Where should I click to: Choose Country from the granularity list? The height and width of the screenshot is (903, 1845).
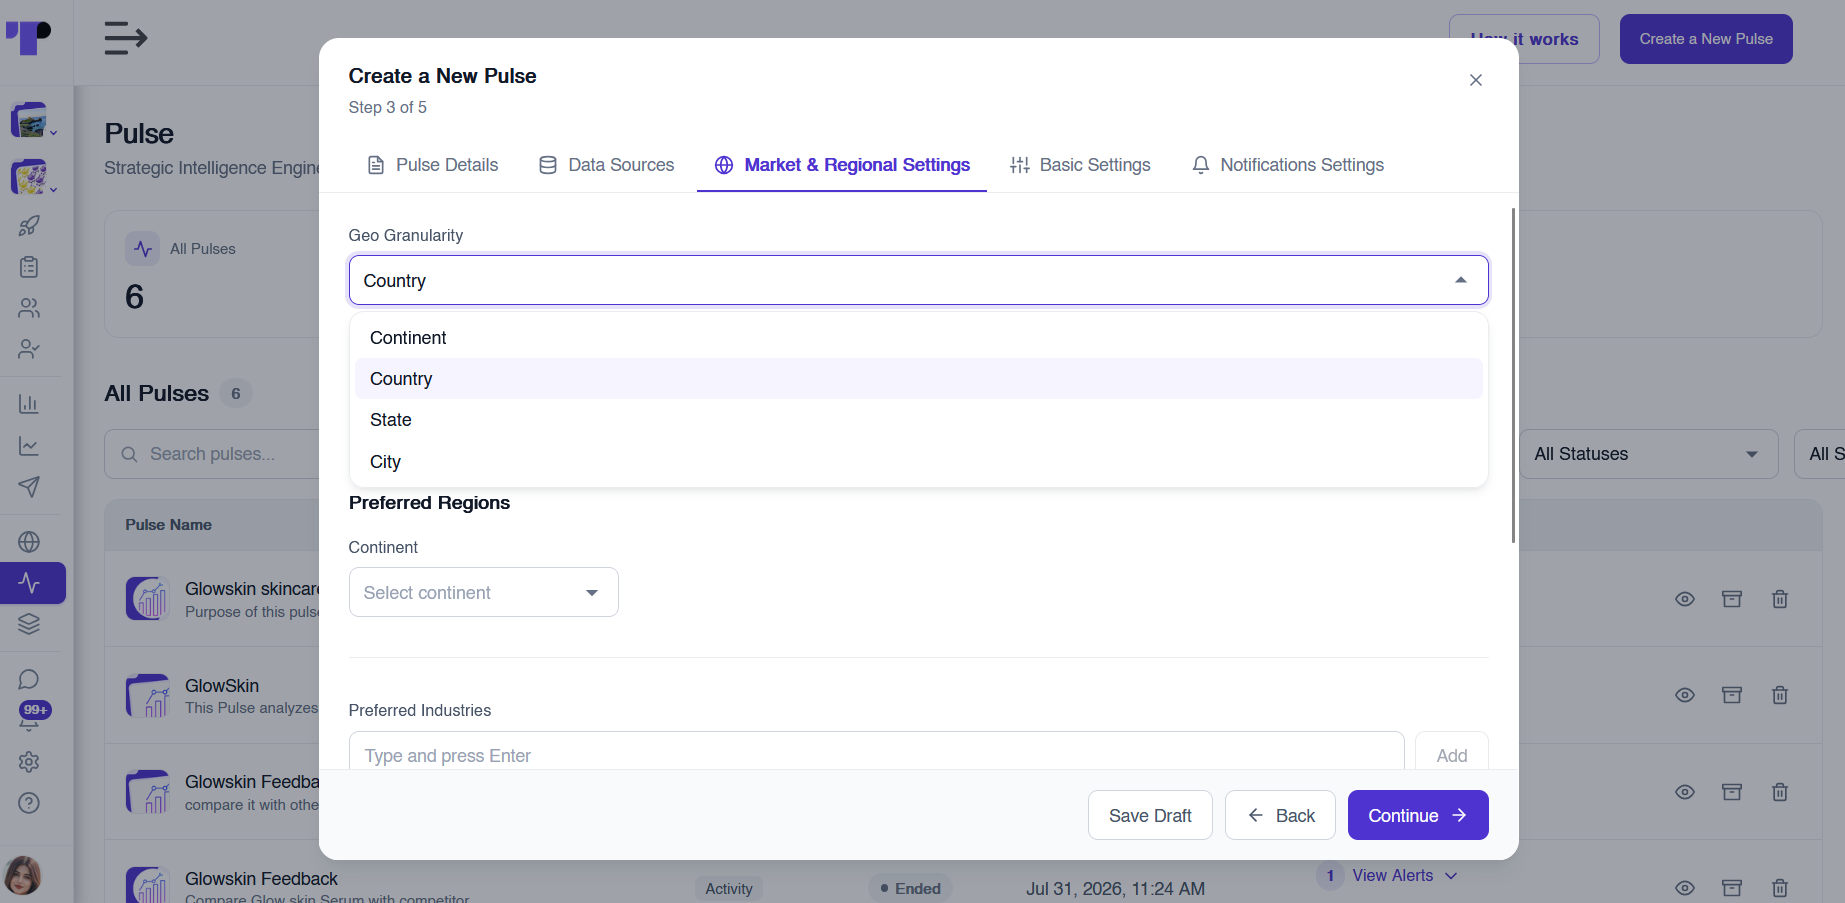pos(918,379)
